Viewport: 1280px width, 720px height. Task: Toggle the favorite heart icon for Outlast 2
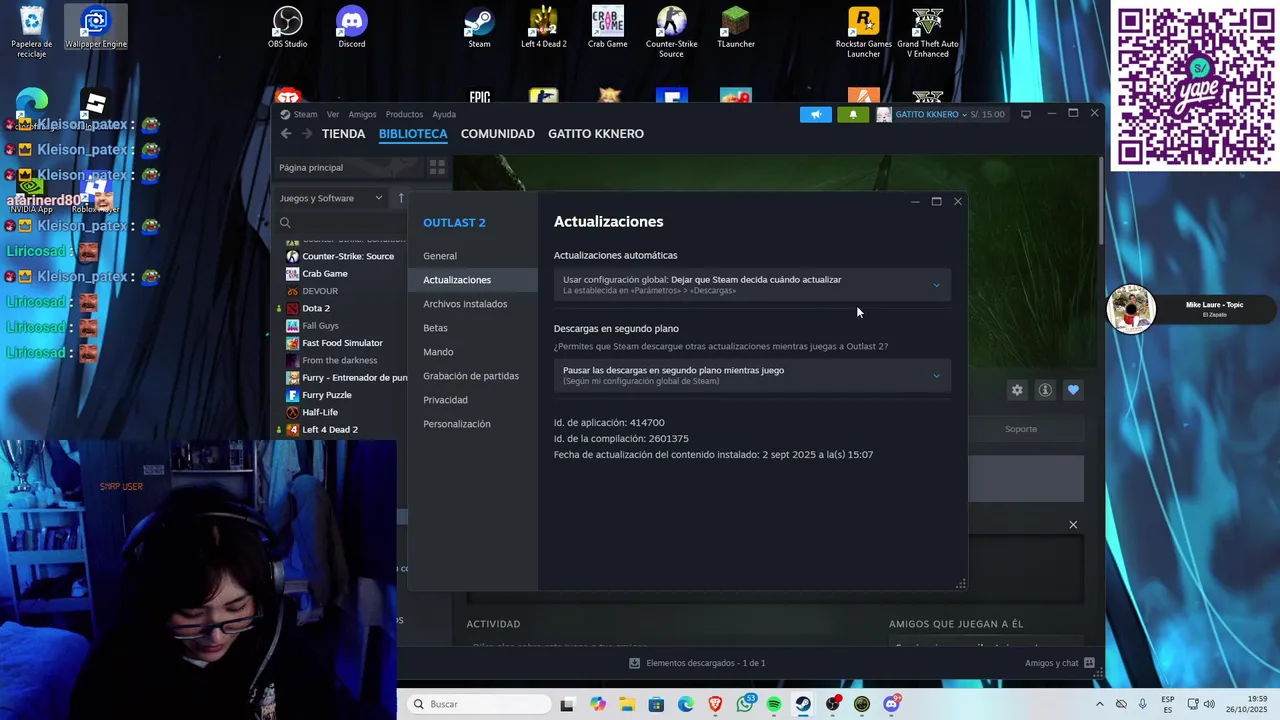[1073, 390]
